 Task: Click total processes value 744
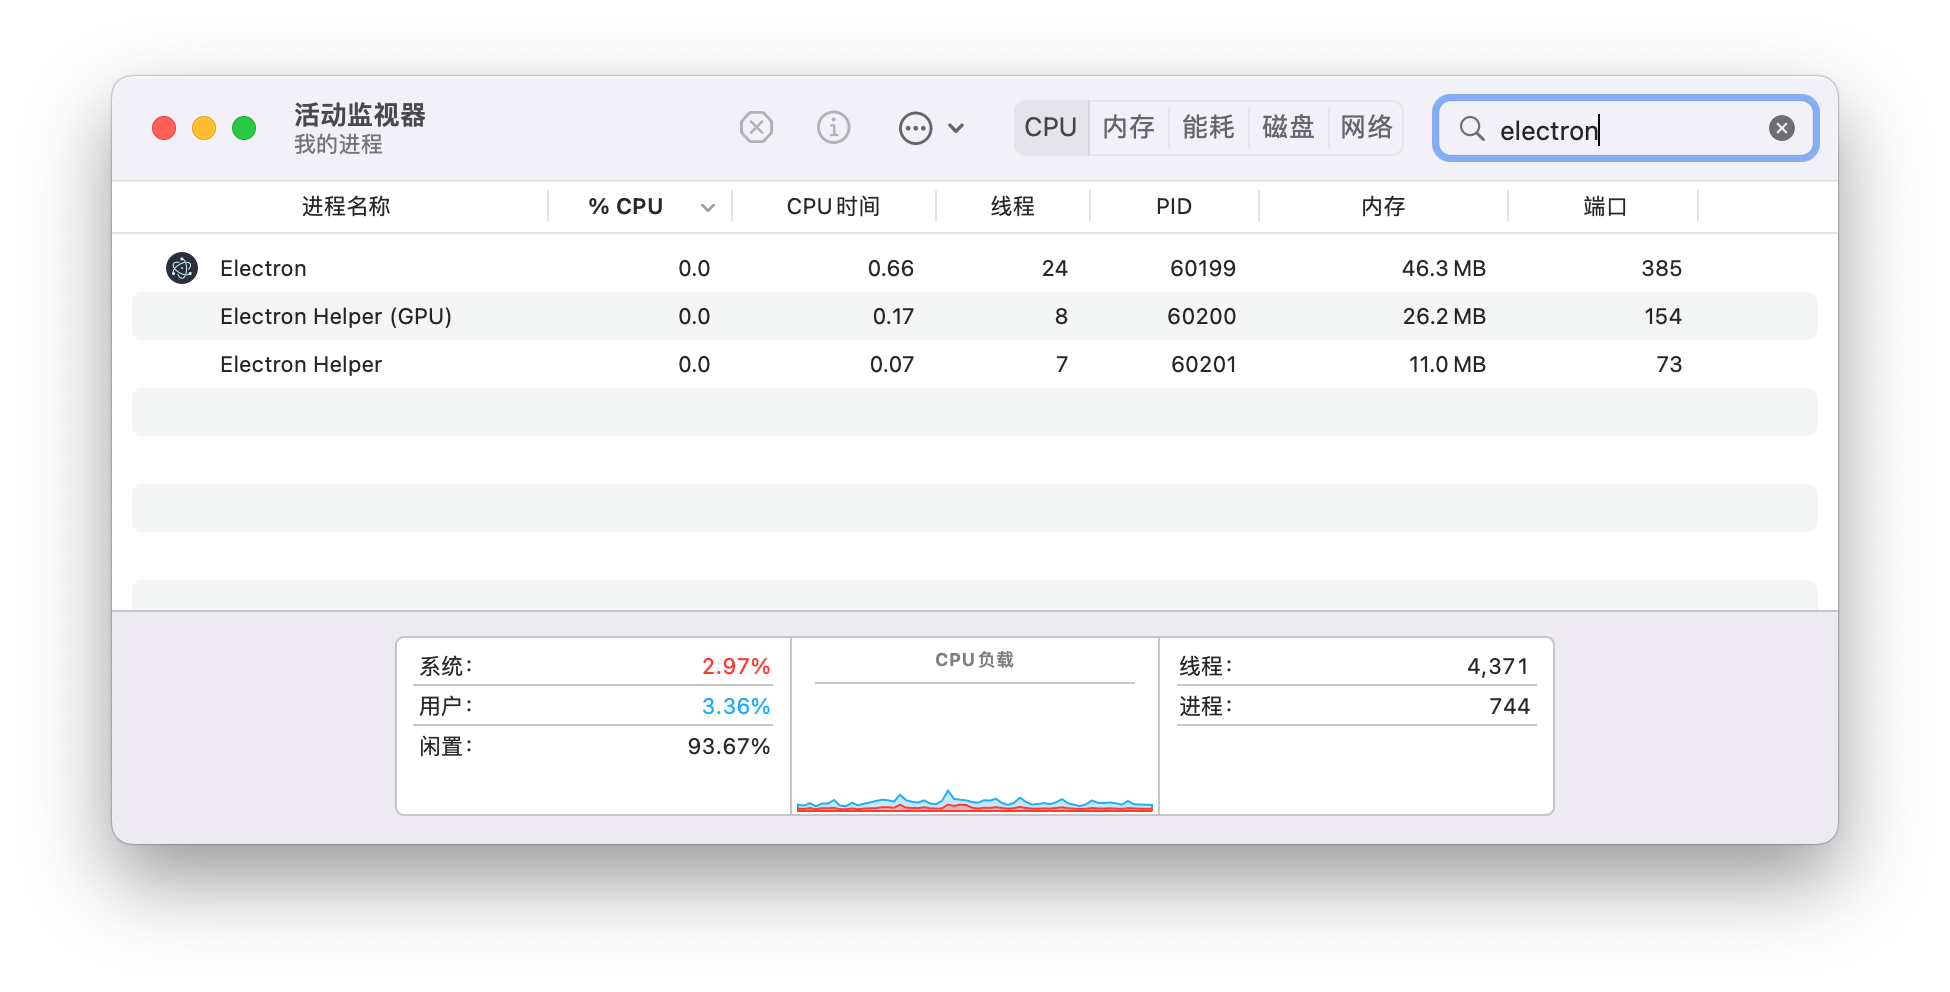[1510, 706]
